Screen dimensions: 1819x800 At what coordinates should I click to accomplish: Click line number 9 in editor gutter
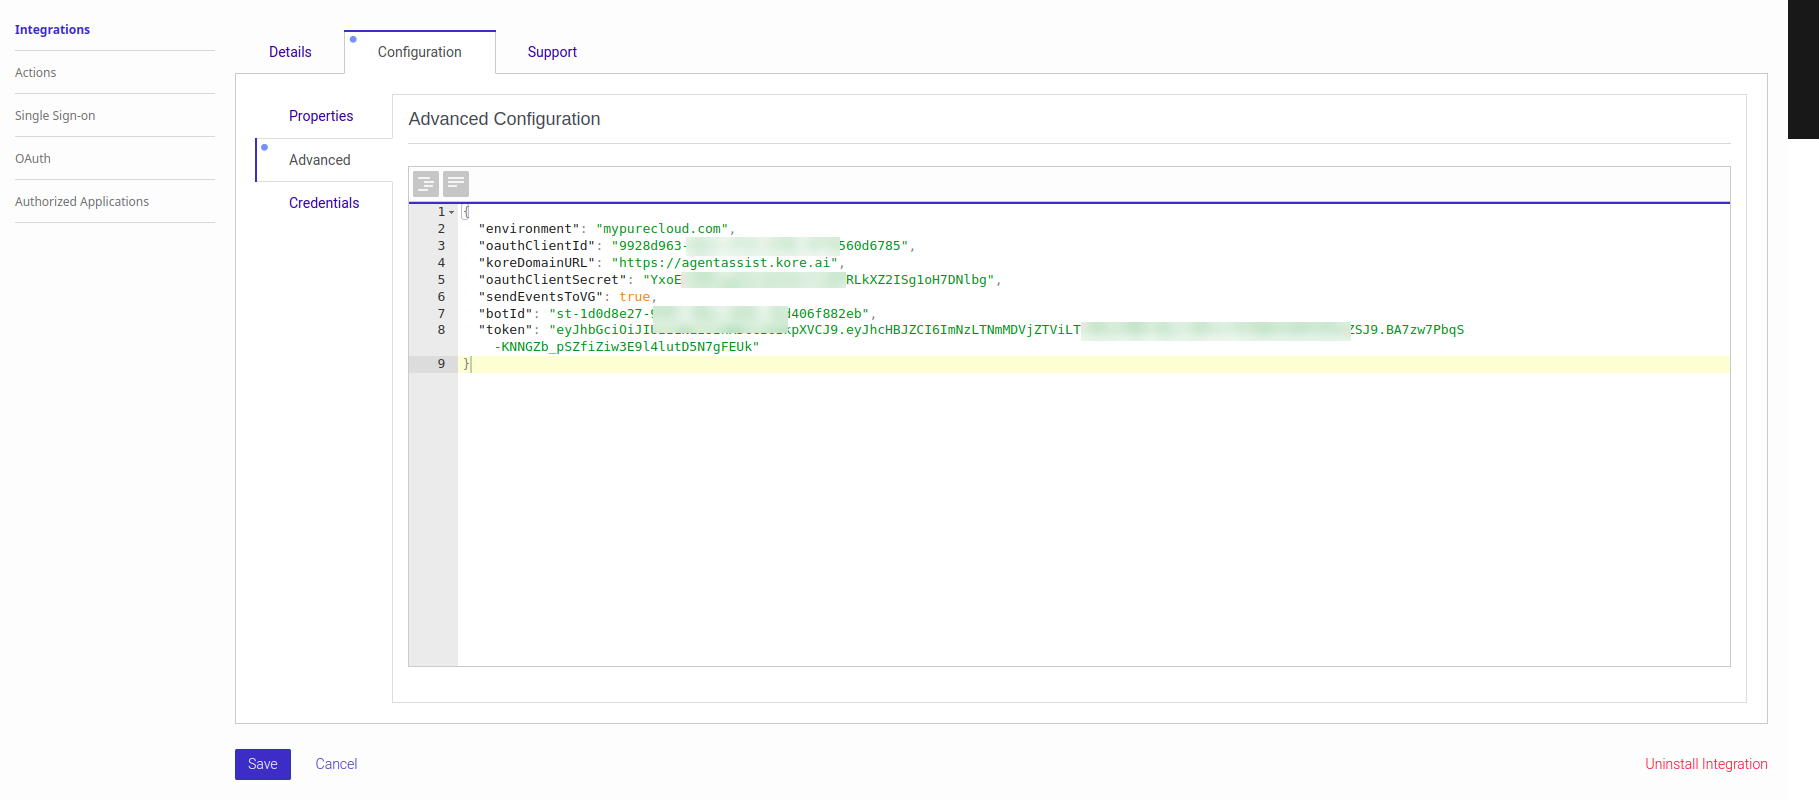(441, 364)
